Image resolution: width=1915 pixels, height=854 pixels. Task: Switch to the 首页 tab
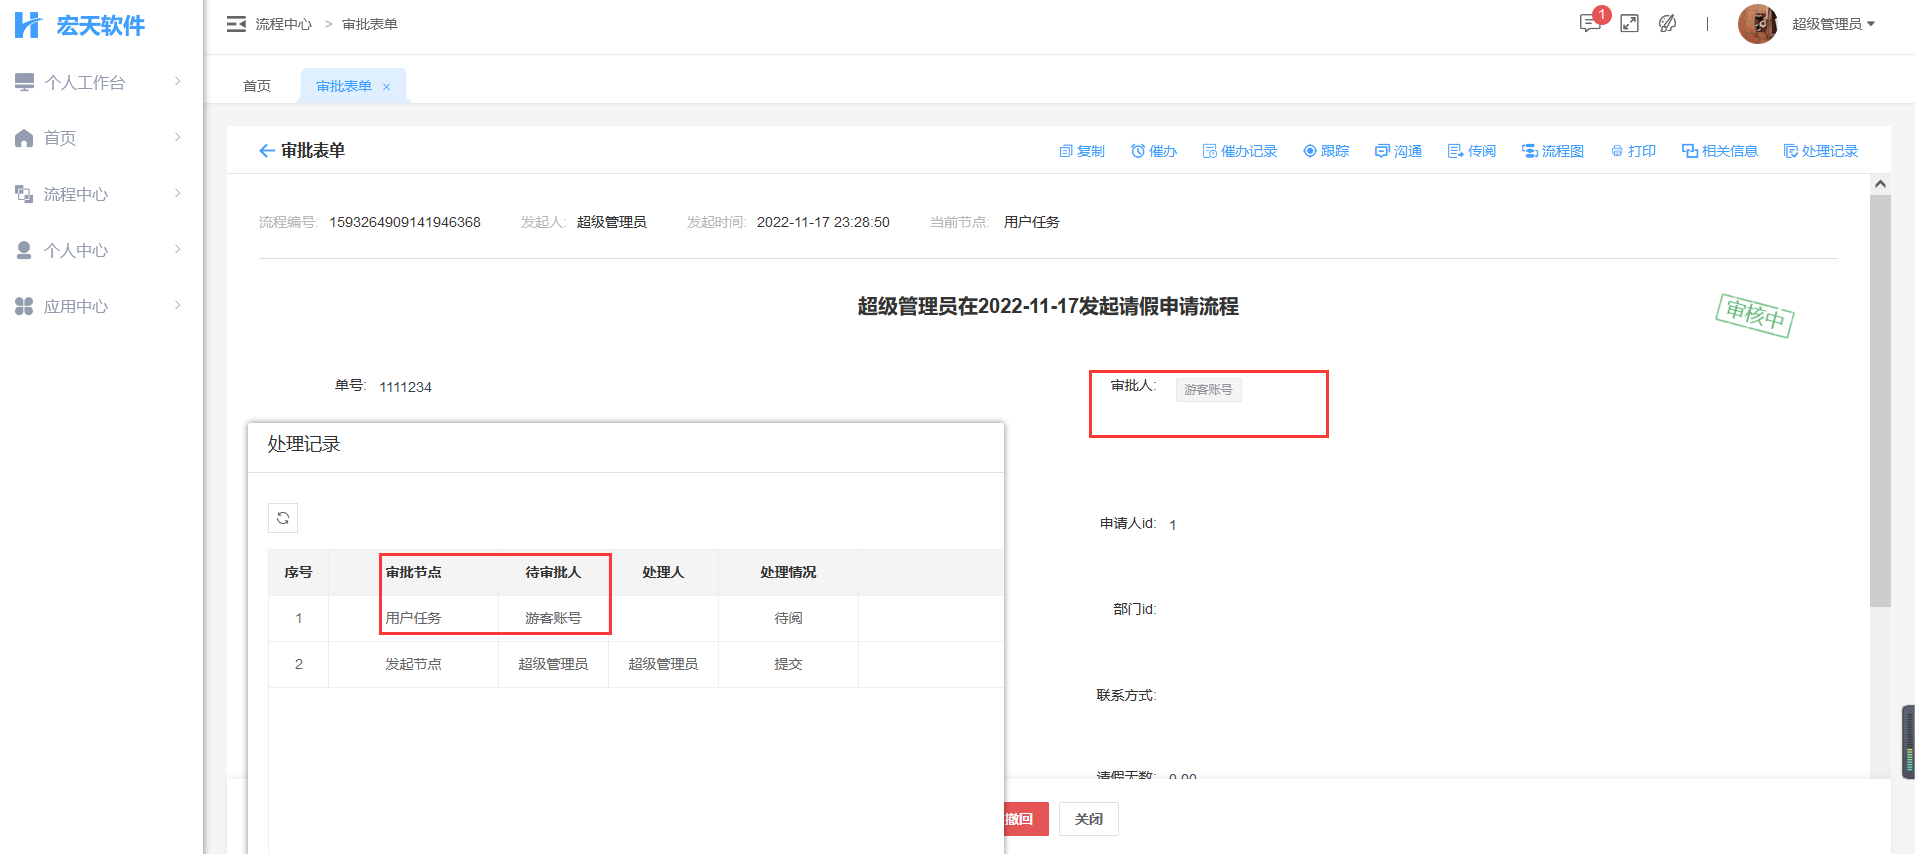(257, 86)
